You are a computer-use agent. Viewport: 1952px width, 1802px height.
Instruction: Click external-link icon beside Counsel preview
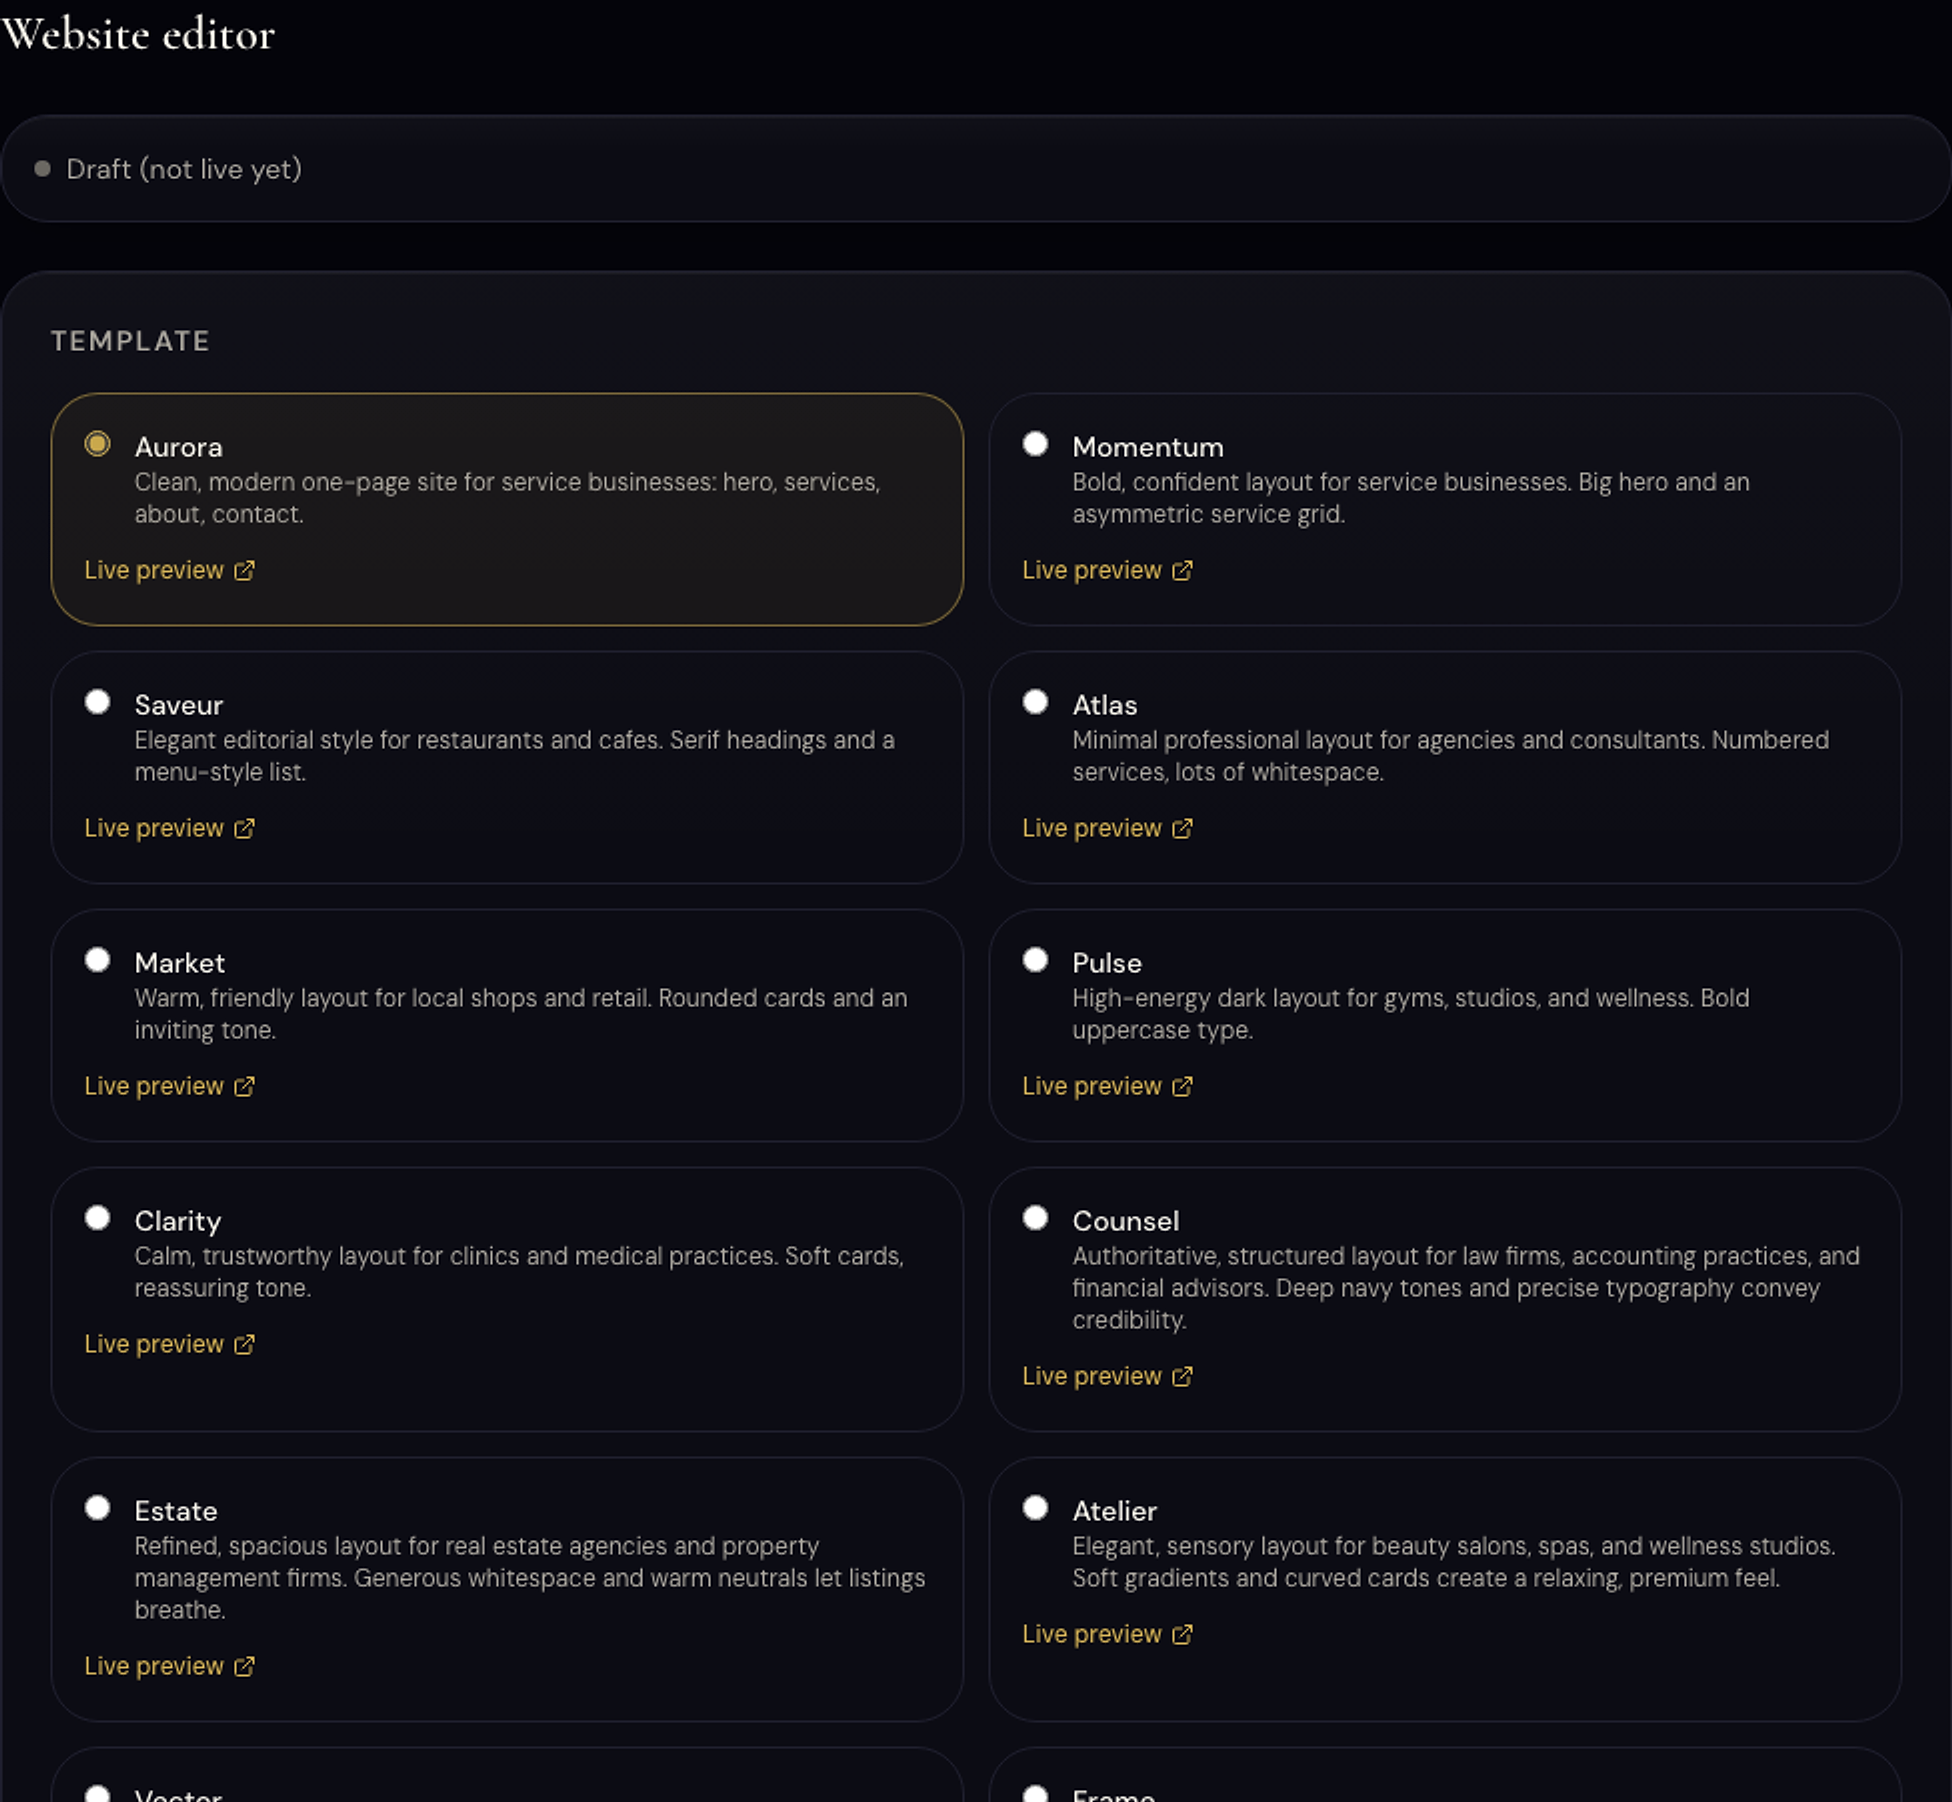click(x=1182, y=1376)
